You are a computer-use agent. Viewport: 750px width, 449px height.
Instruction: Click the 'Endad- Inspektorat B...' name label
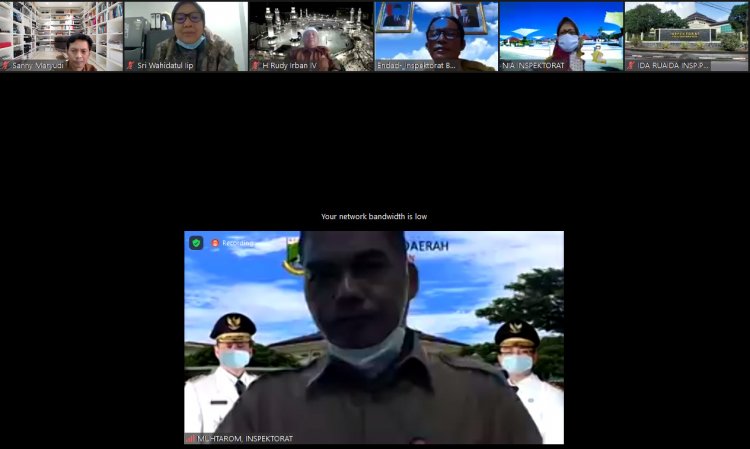(x=416, y=66)
